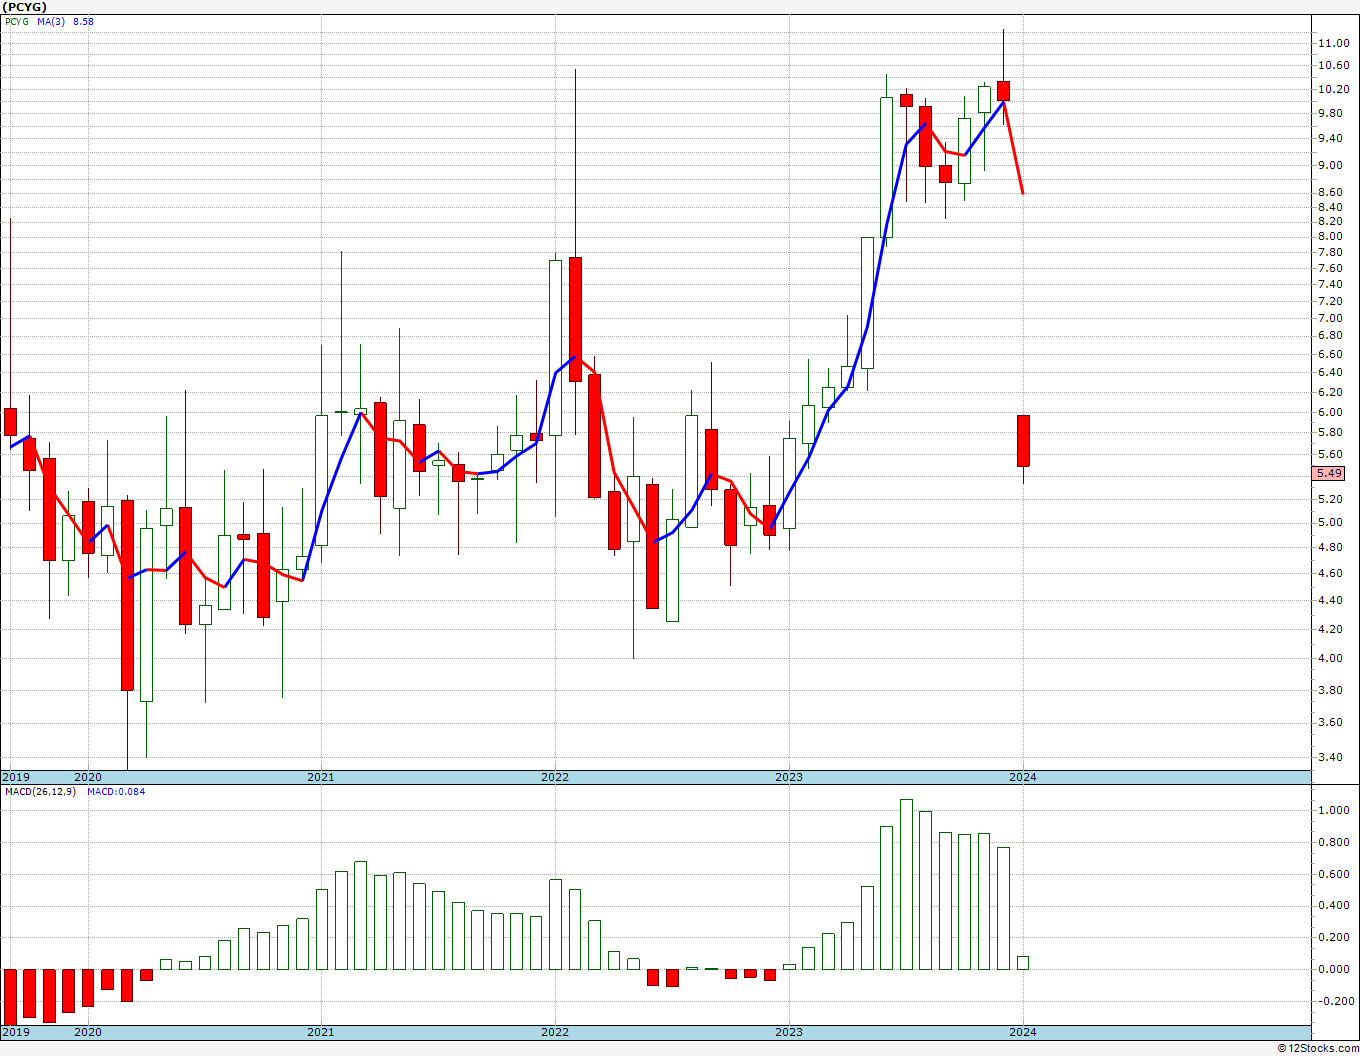This screenshot has height=1056, width=1360.
Task: Click the 8.60 price axis label
Action: tap(1333, 192)
